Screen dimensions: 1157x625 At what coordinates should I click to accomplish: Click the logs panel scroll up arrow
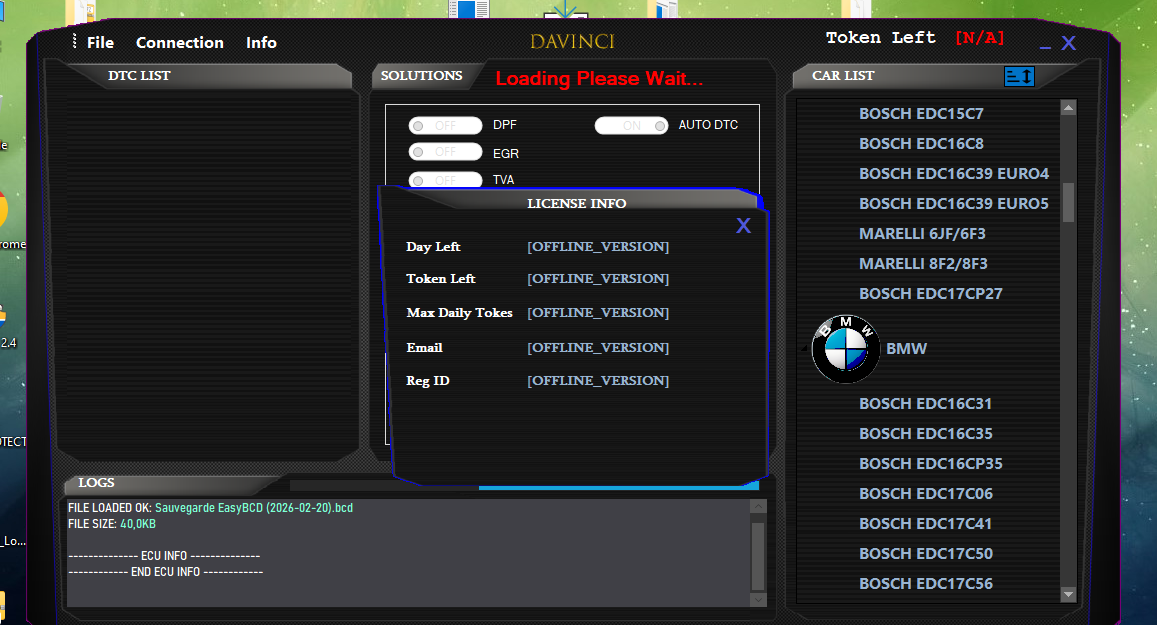(758, 508)
